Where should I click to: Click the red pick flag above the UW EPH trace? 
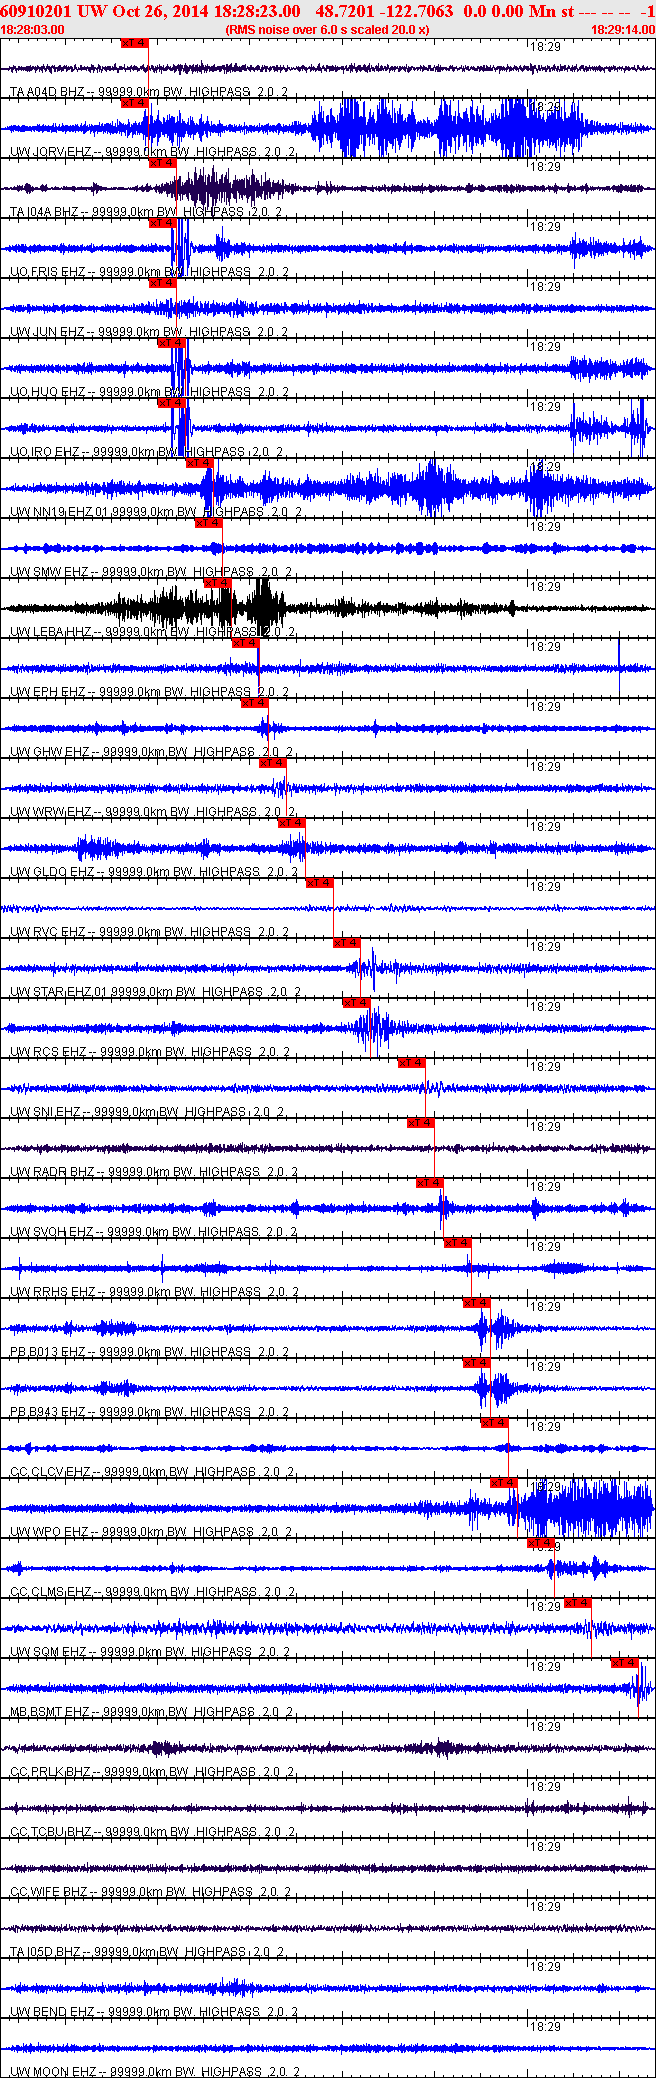pyautogui.click(x=245, y=643)
